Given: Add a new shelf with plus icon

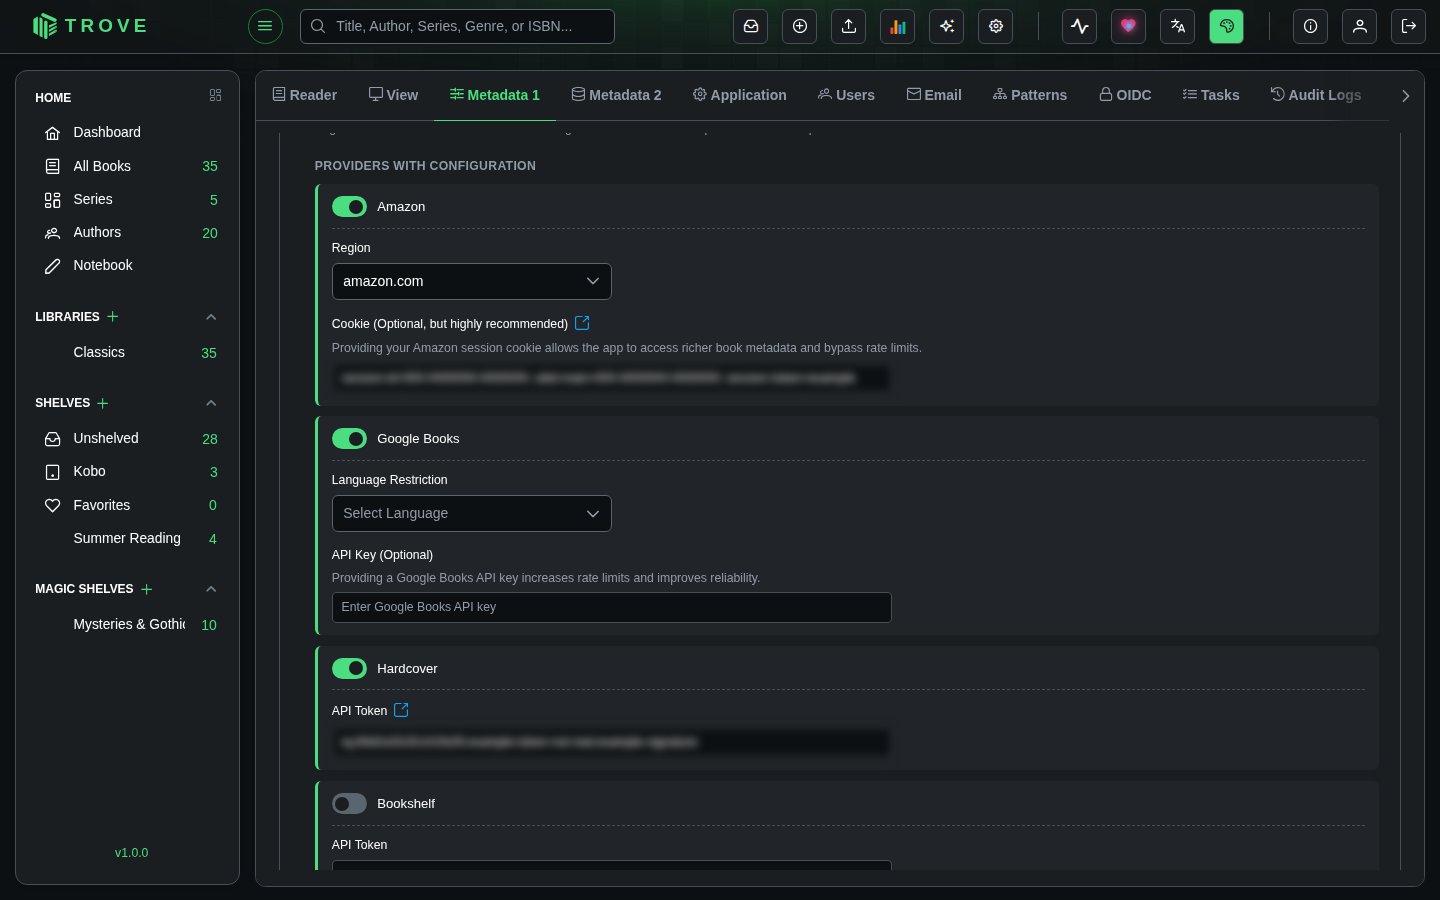Looking at the screenshot, I should pos(103,403).
